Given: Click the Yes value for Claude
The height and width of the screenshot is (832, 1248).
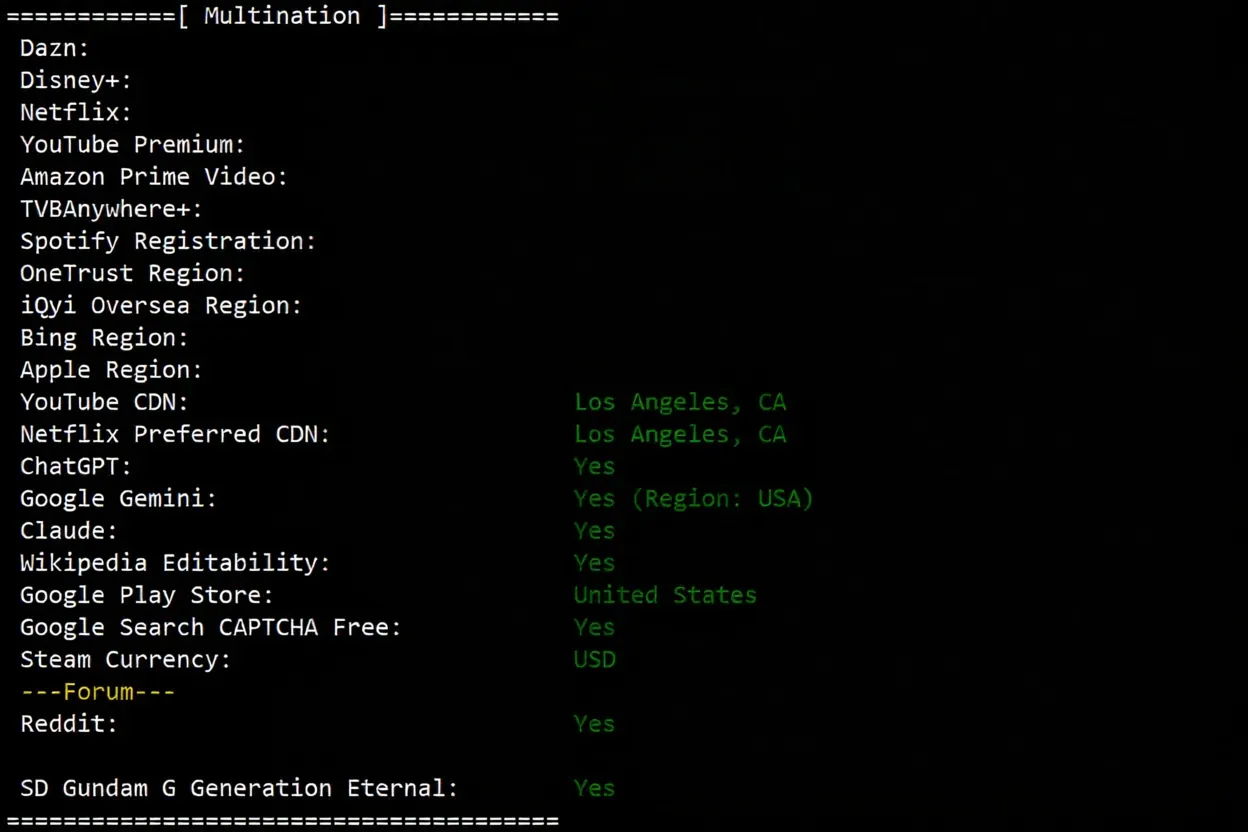Looking at the screenshot, I should click(594, 530).
